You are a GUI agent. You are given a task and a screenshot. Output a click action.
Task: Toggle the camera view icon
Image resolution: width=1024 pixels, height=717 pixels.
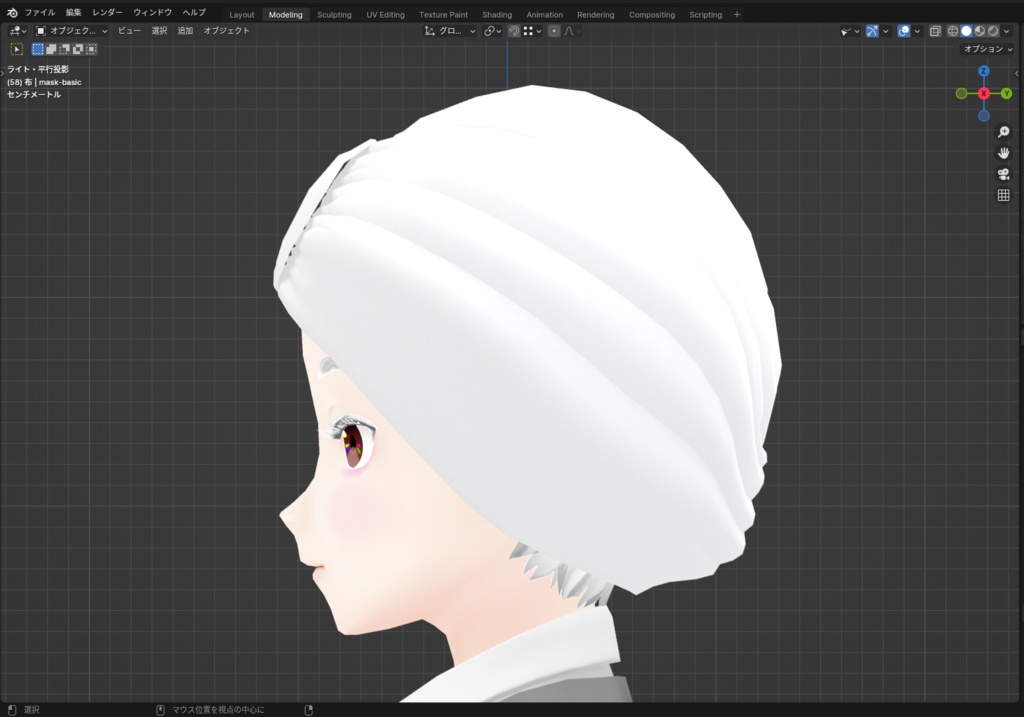(1004, 174)
